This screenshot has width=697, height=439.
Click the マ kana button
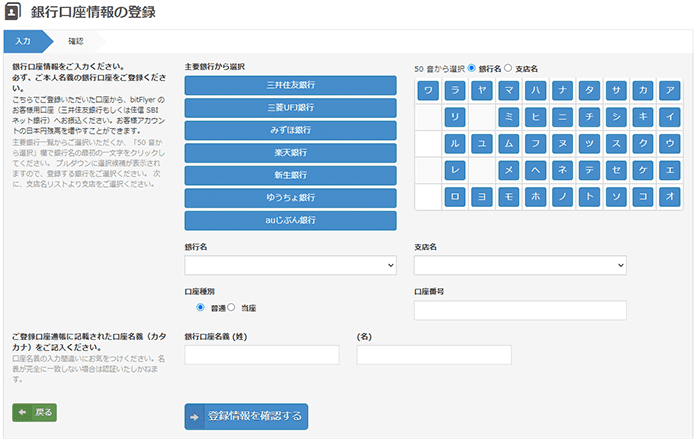[x=509, y=90]
